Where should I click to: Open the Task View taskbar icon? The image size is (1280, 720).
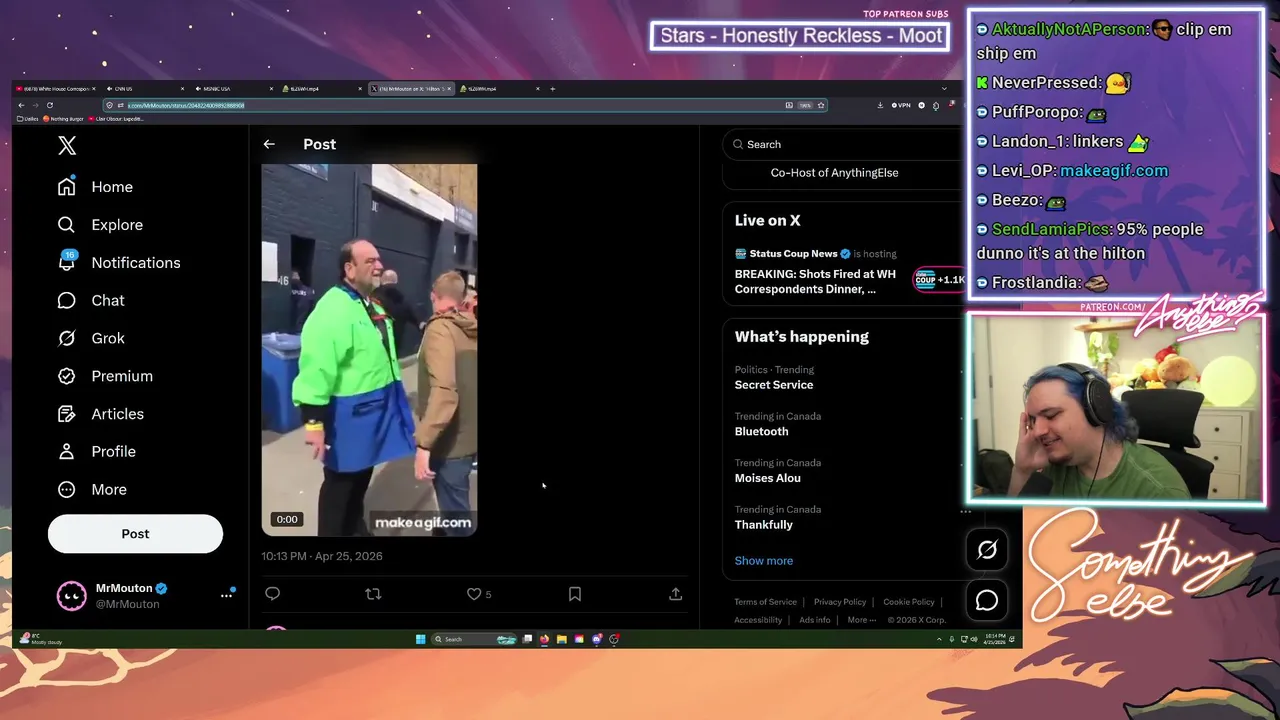coord(527,639)
